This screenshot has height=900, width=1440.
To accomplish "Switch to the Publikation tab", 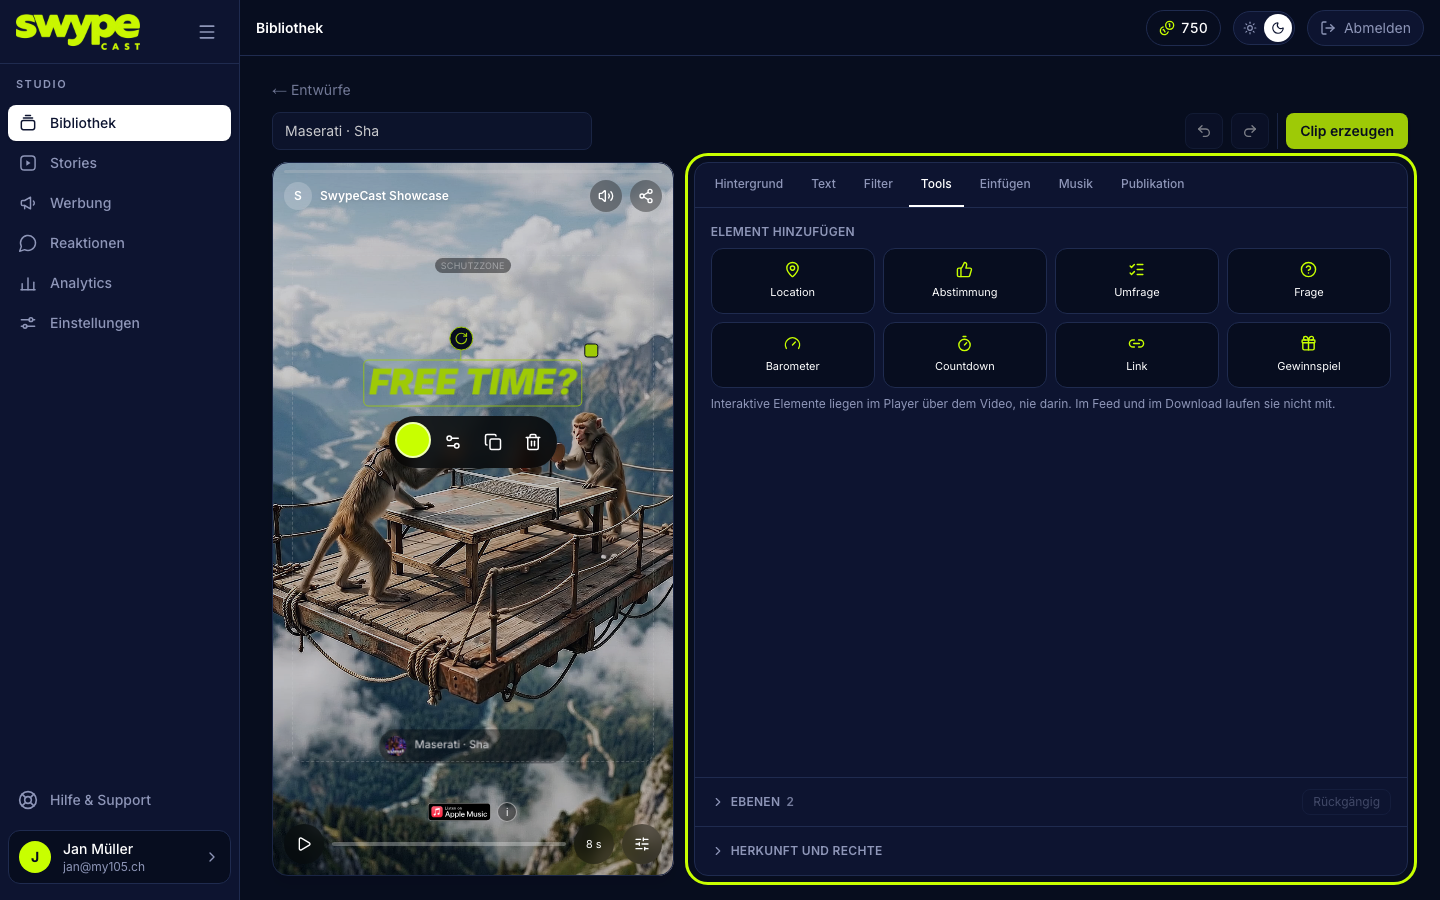I will click(1153, 184).
